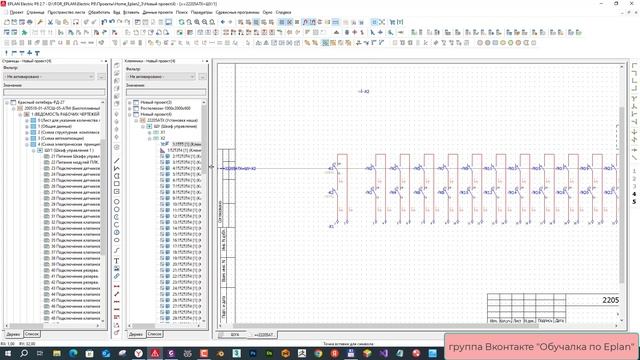Expand the 2 (Схема структурная) node

(x=27, y=132)
